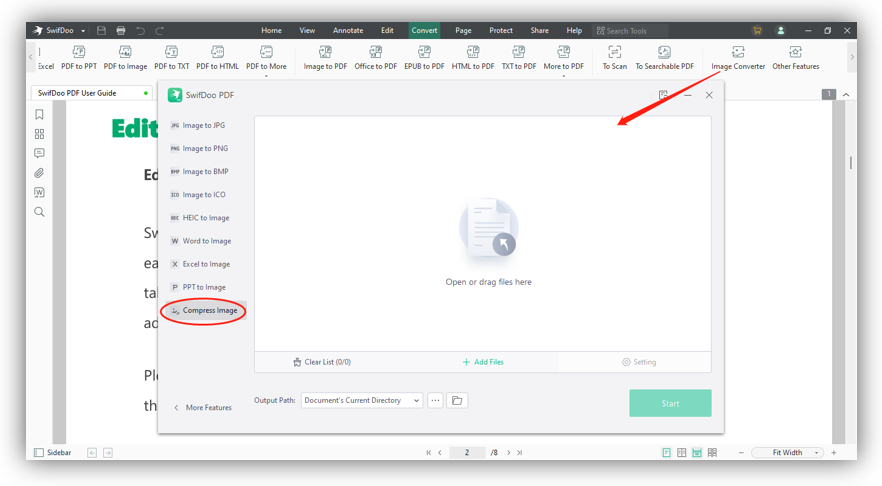
Task: Go to the next page
Action: point(508,452)
